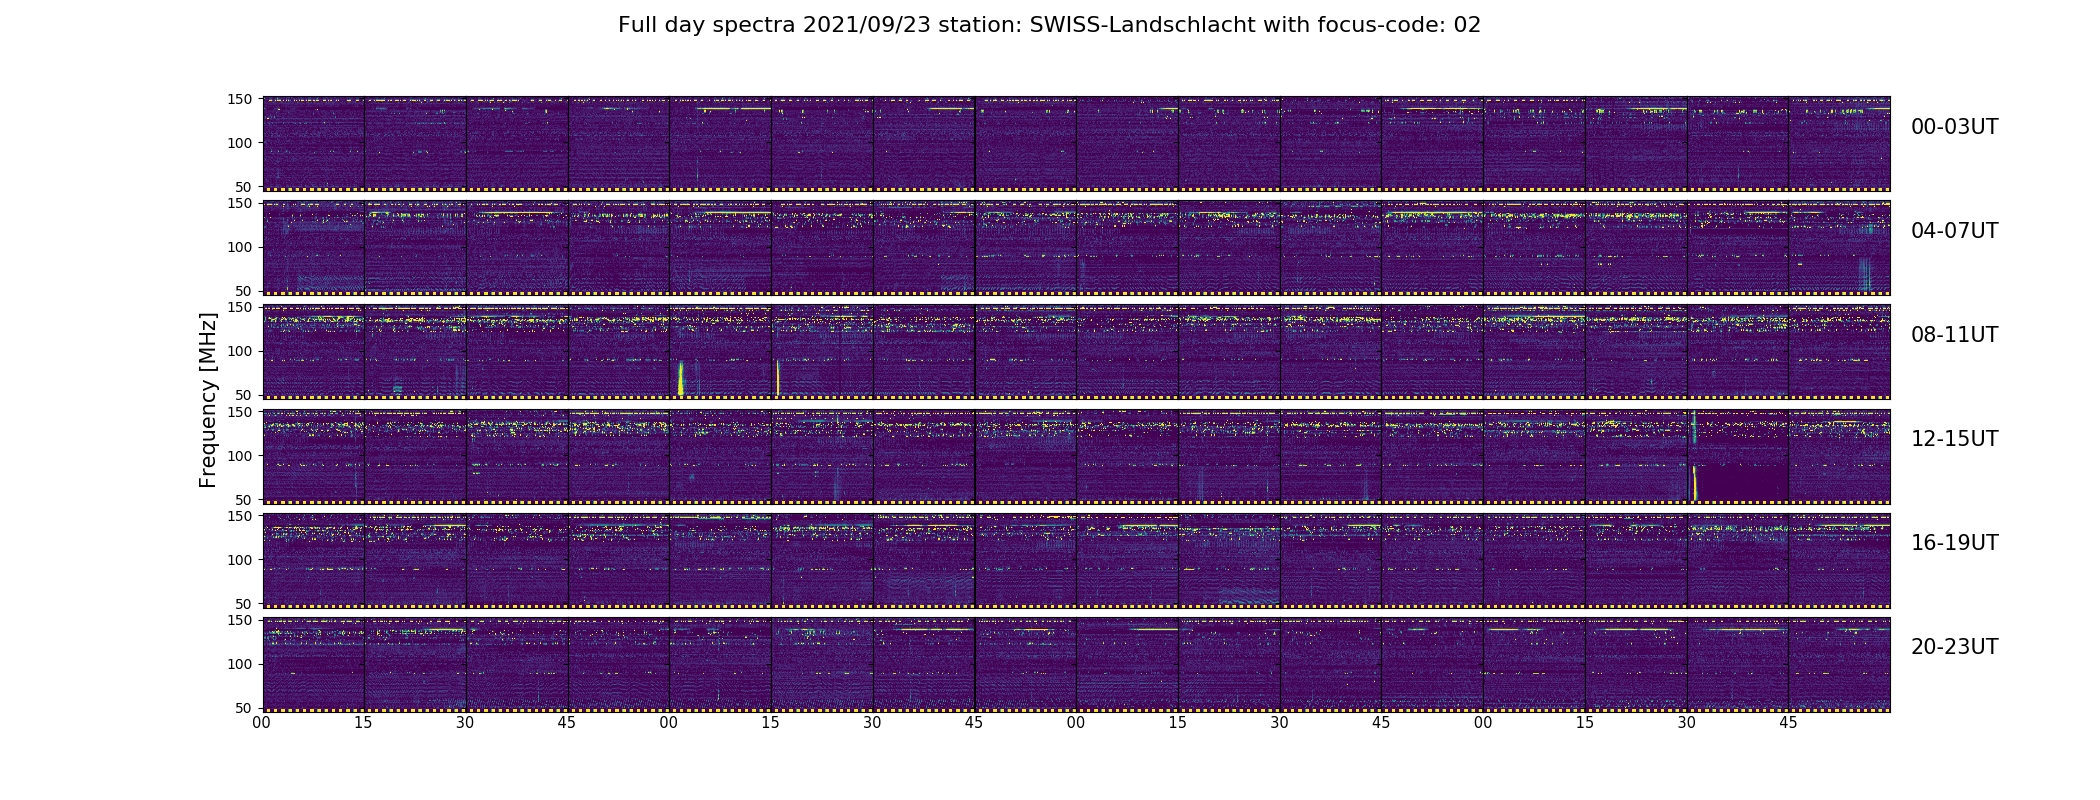This screenshot has width=2100, height=800.
Task: Select the 04-07UT spectrogram panel
Action: [1076, 247]
